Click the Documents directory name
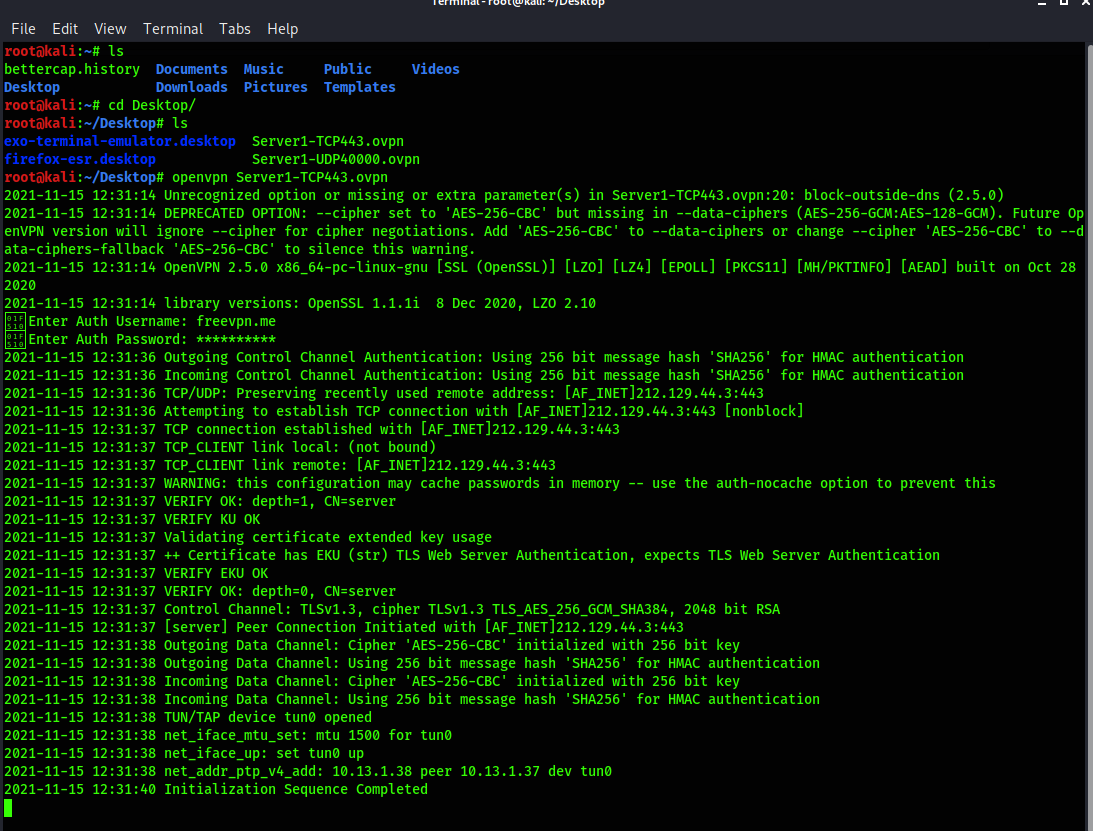Screen dimensions: 1093x831 click(x=192, y=69)
